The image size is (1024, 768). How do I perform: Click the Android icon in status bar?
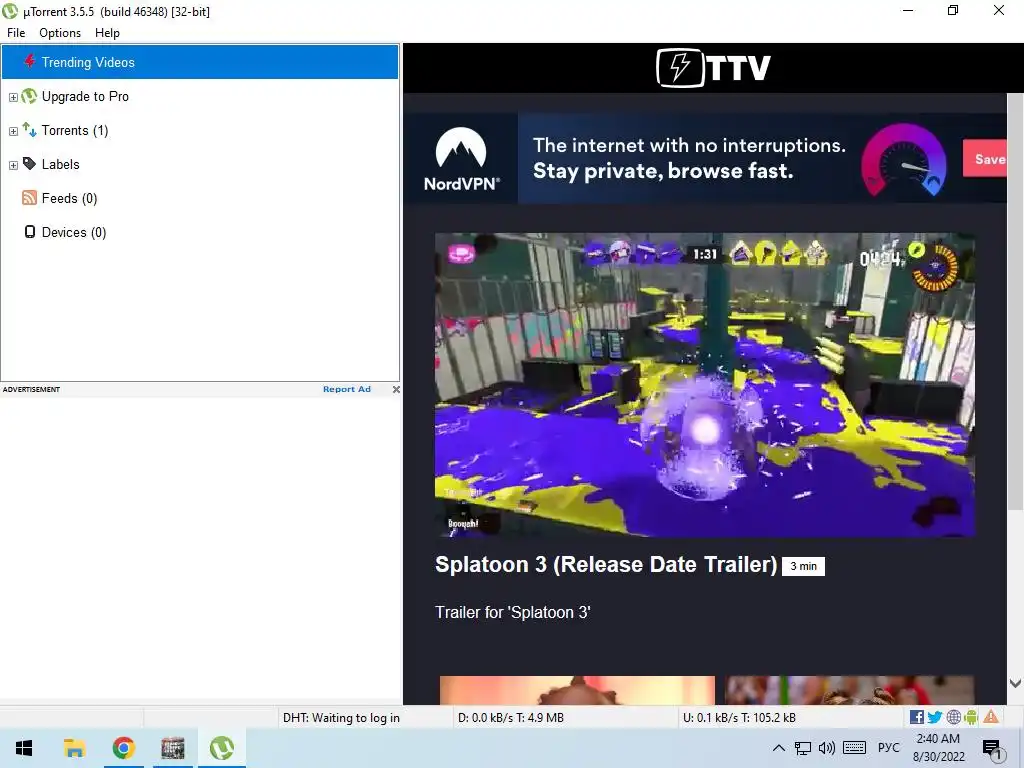tap(971, 717)
